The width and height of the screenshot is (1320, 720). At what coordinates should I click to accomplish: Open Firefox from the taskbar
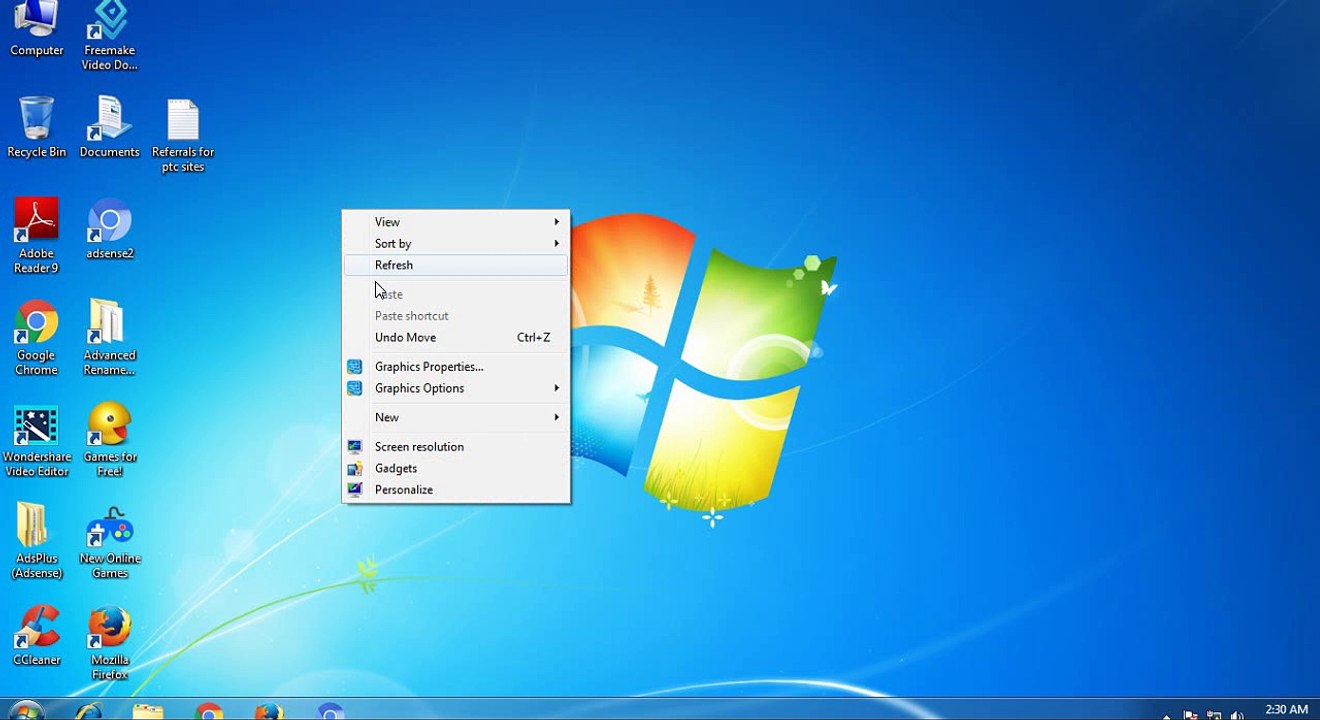[268, 711]
